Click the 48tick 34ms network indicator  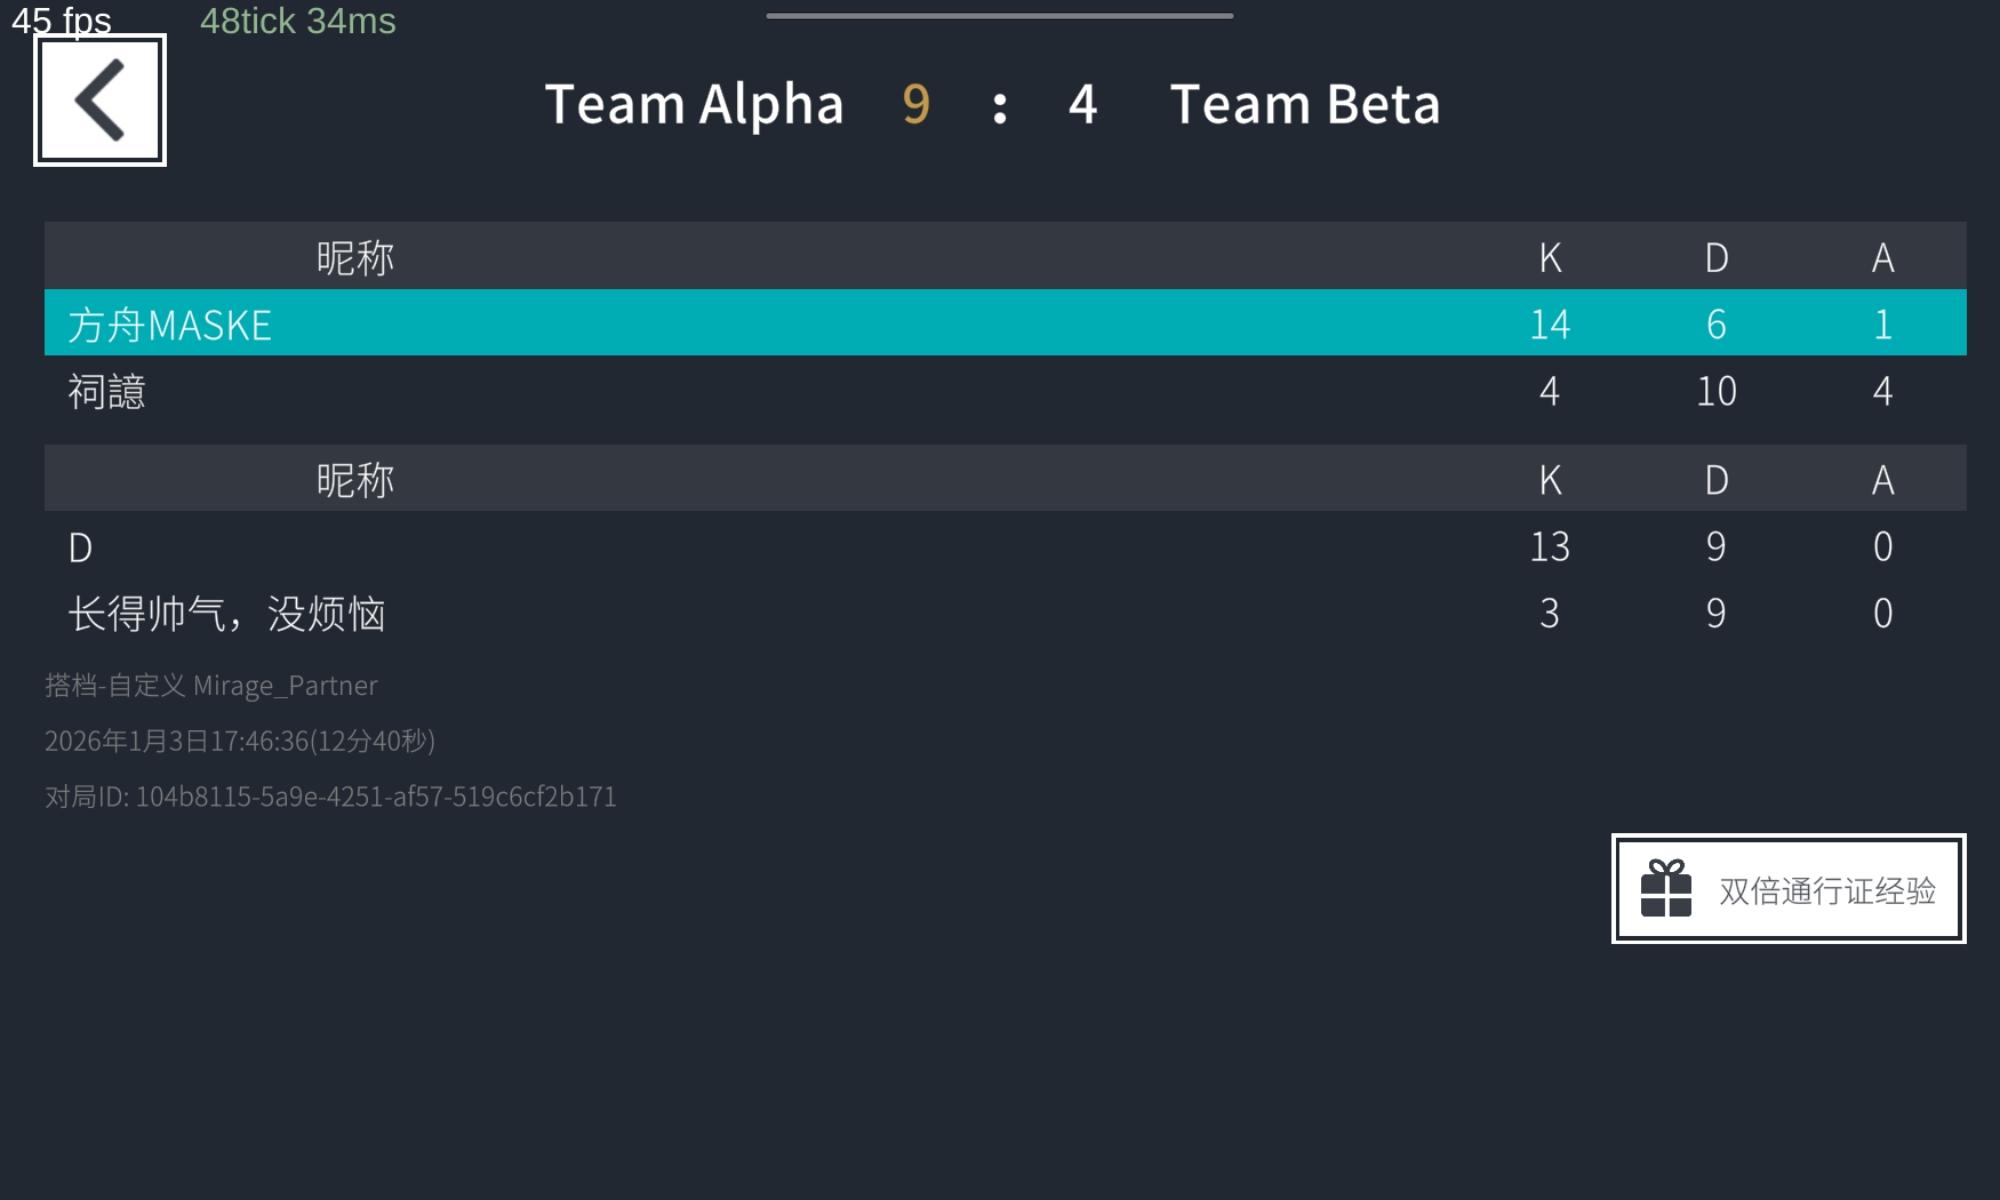298,21
